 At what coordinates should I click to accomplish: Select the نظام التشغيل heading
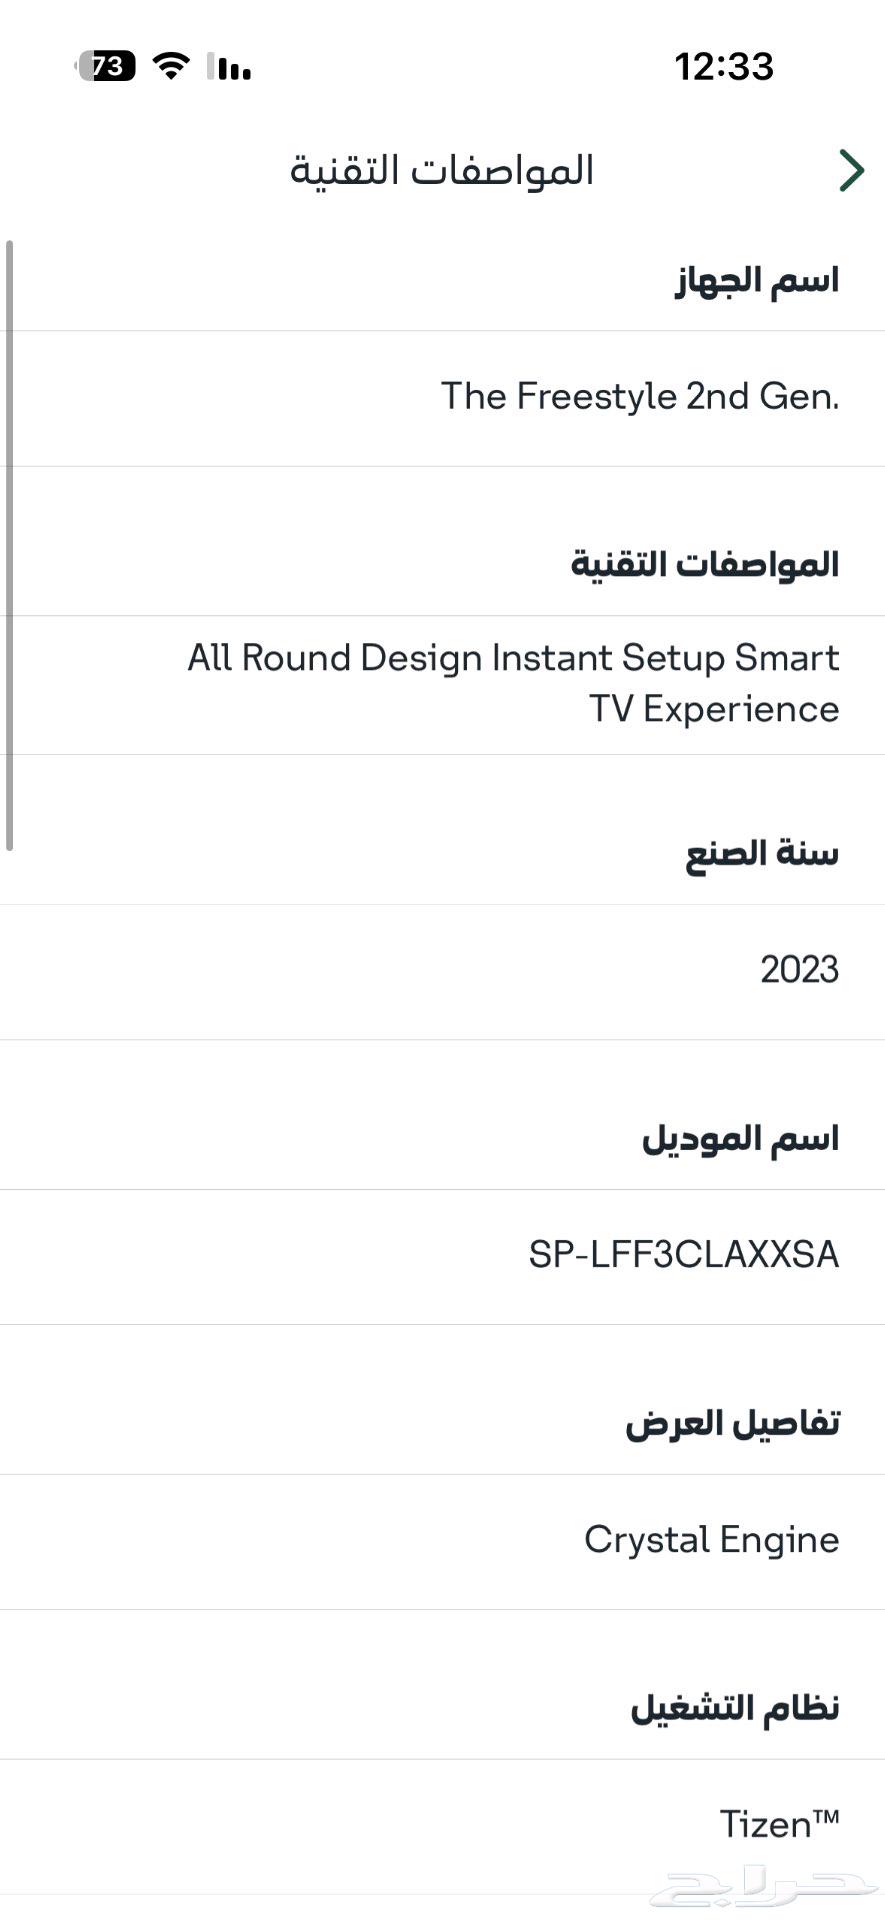tap(735, 1709)
